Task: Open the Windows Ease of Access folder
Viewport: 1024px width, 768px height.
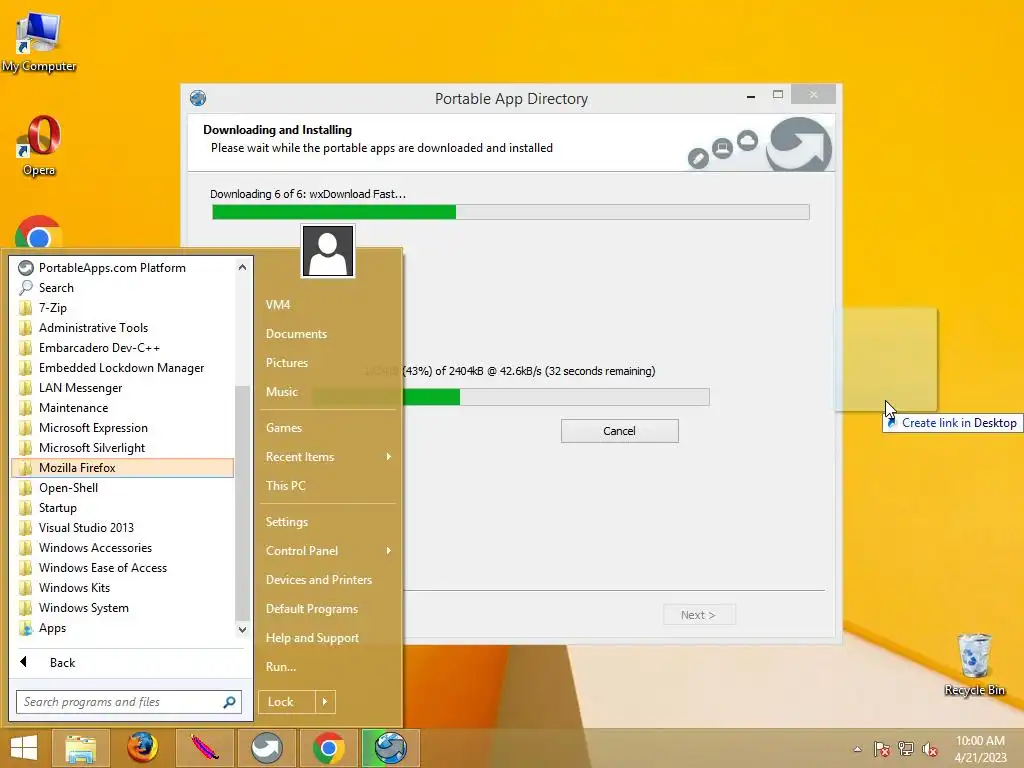Action: (x=123, y=568)
